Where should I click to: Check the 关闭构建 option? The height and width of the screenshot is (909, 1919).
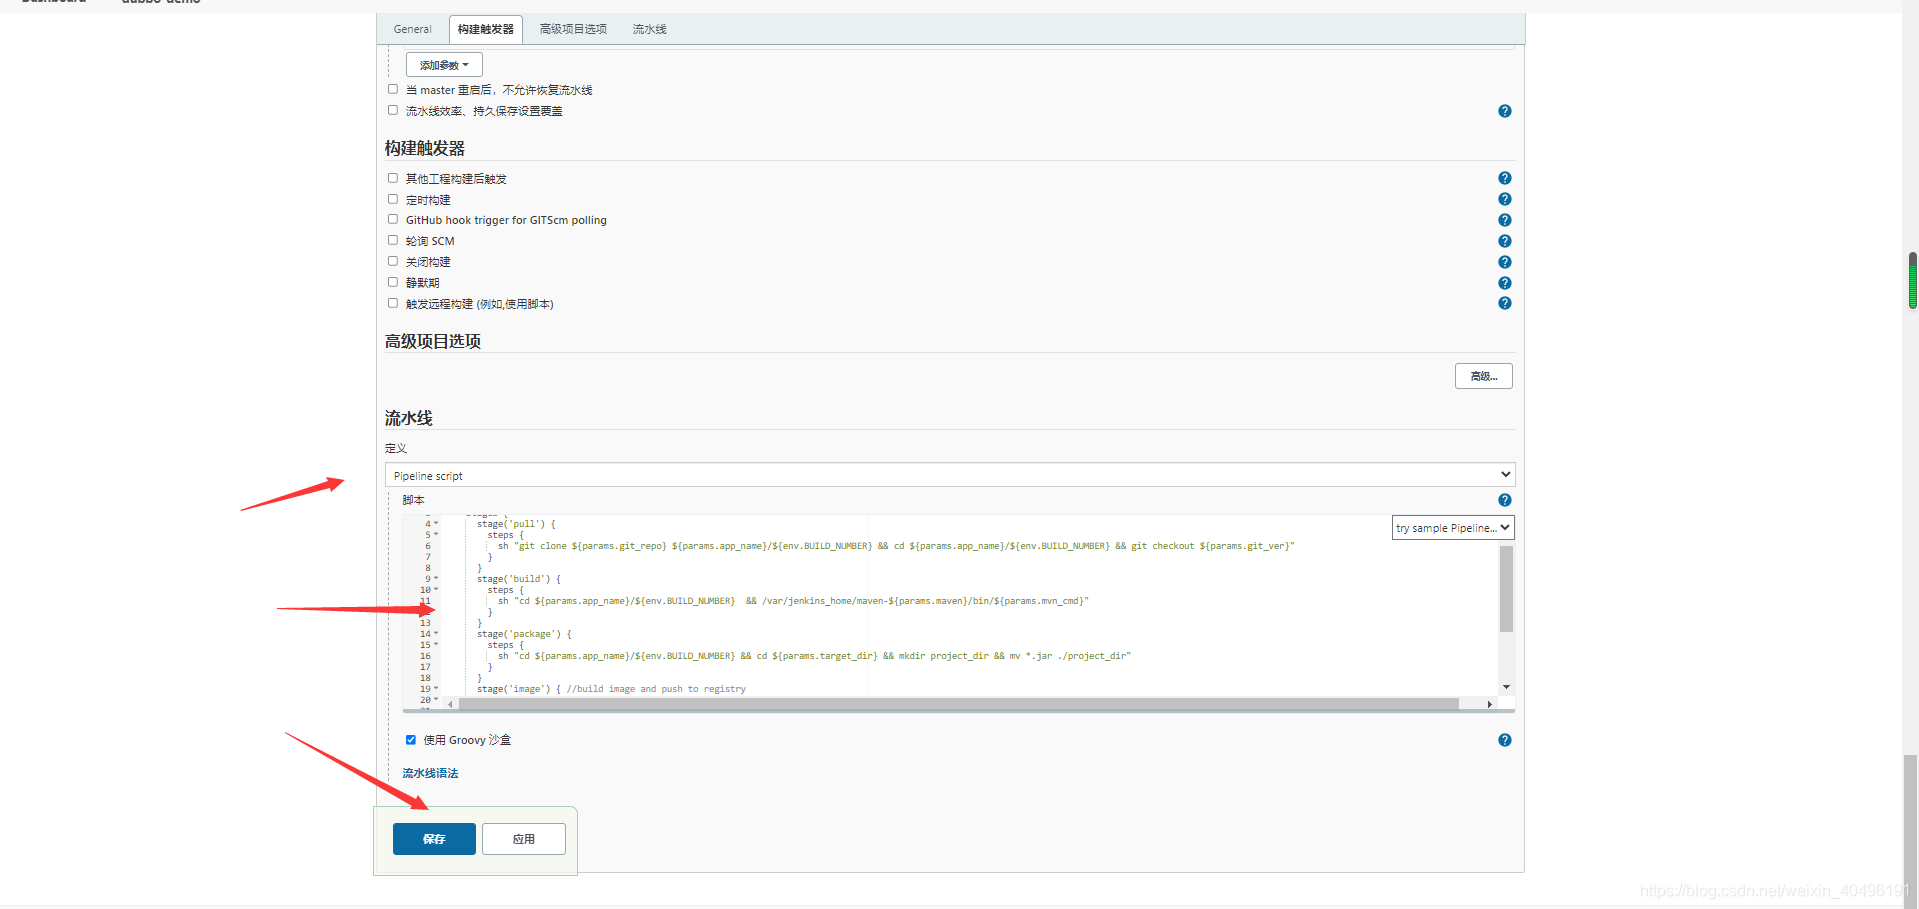393,261
